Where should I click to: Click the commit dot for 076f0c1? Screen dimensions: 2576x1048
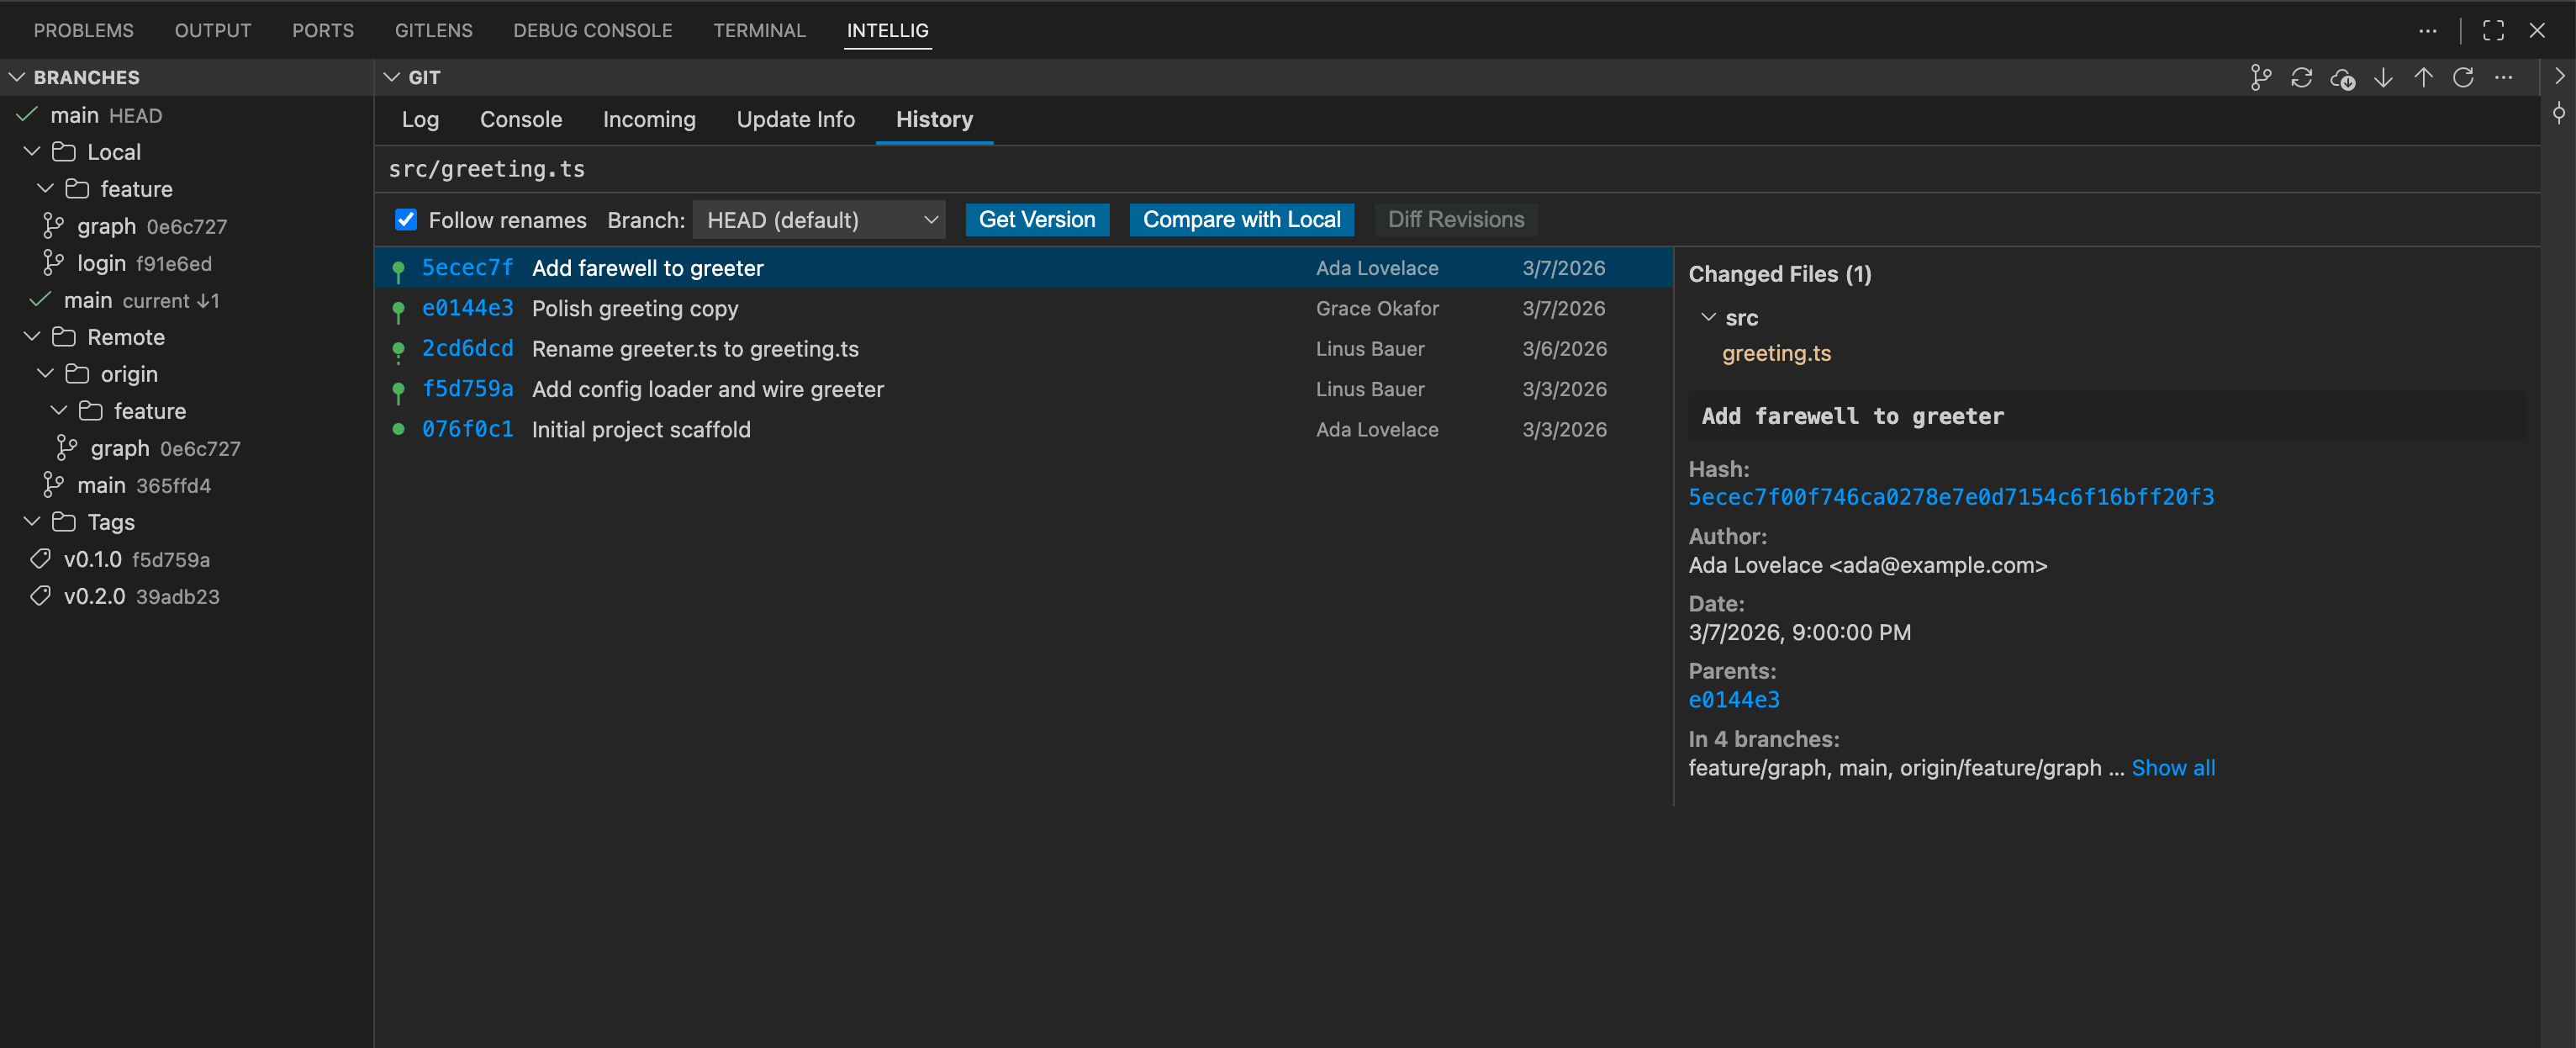398,429
